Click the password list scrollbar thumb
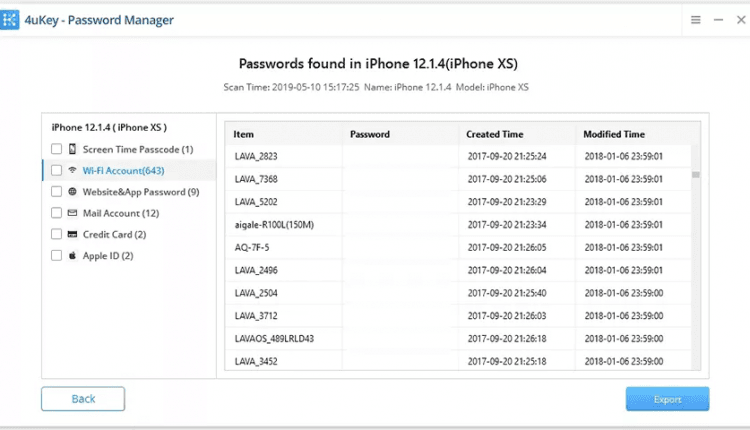 [695, 175]
